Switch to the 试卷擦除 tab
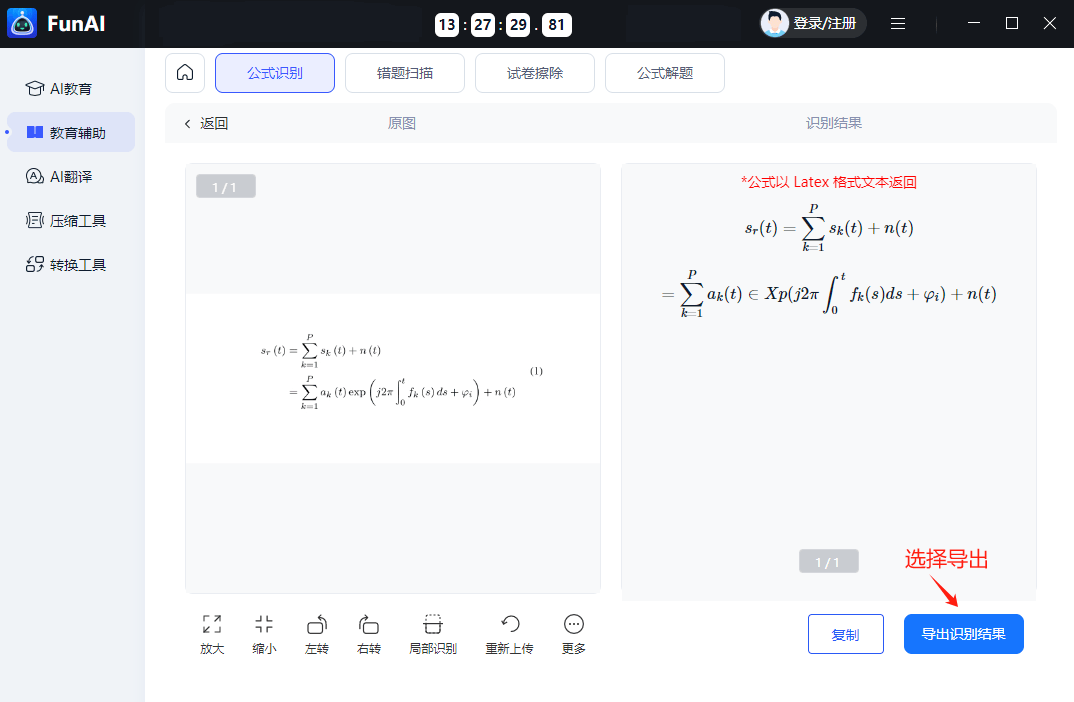Viewport: 1074px width, 702px height. 535,73
